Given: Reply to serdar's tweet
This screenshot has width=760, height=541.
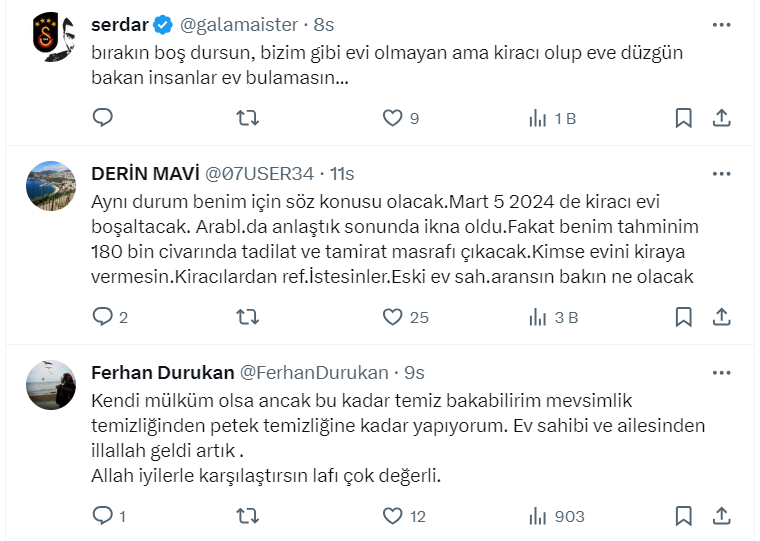Looking at the screenshot, I should [x=103, y=118].
